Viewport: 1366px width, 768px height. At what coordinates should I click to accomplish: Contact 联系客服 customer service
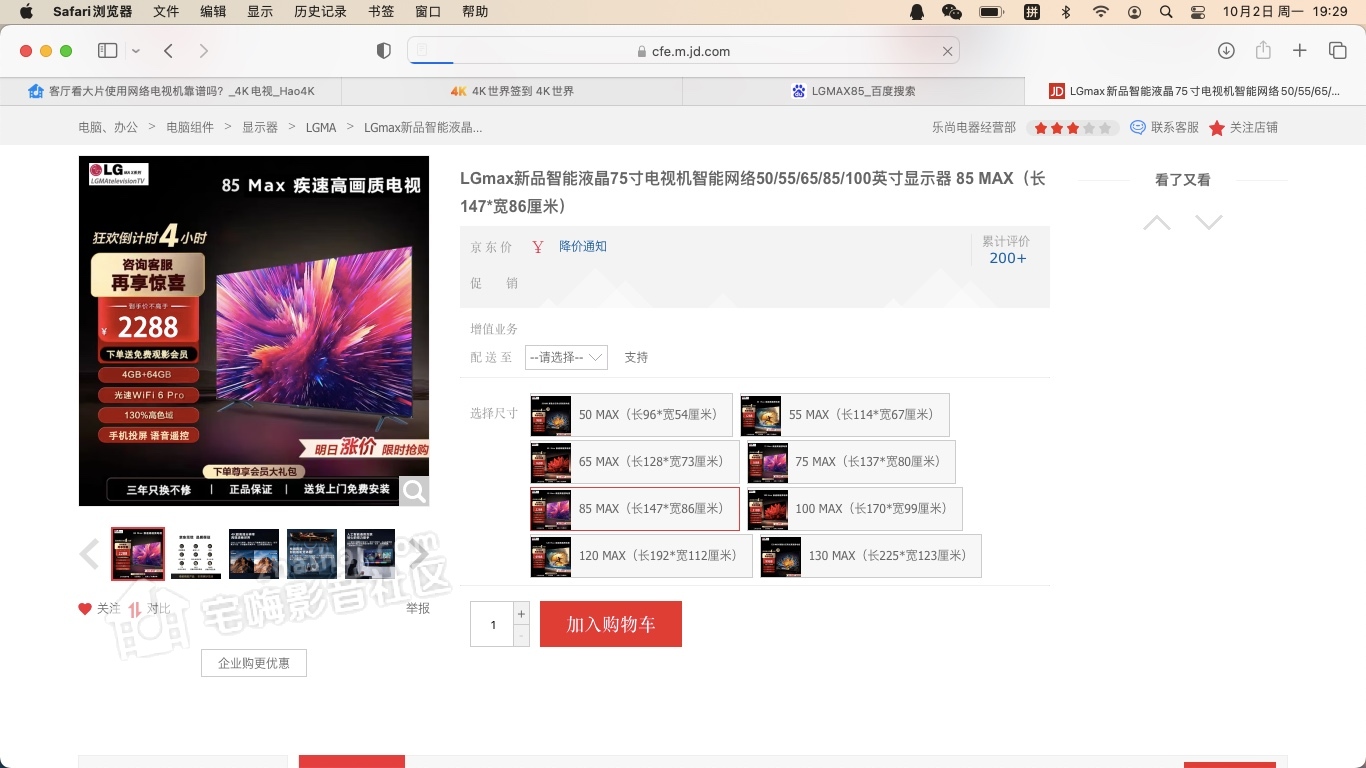click(x=1165, y=128)
